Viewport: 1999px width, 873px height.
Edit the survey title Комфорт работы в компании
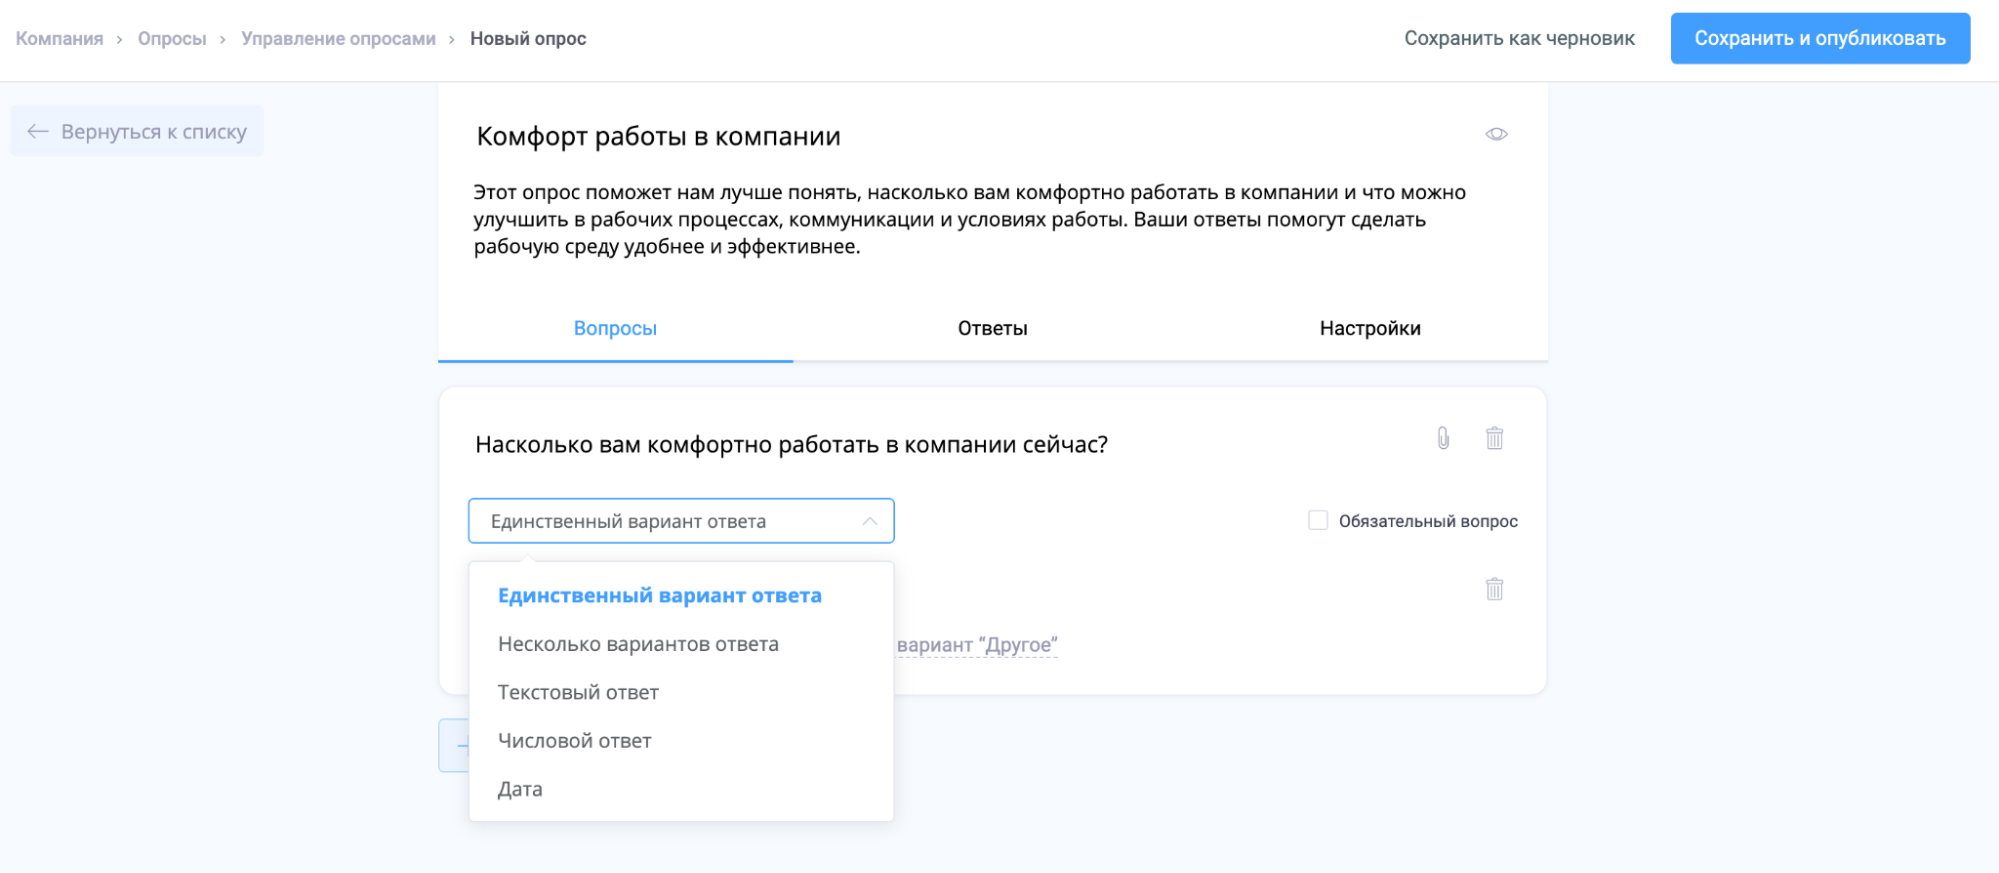(x=658, y=136)
